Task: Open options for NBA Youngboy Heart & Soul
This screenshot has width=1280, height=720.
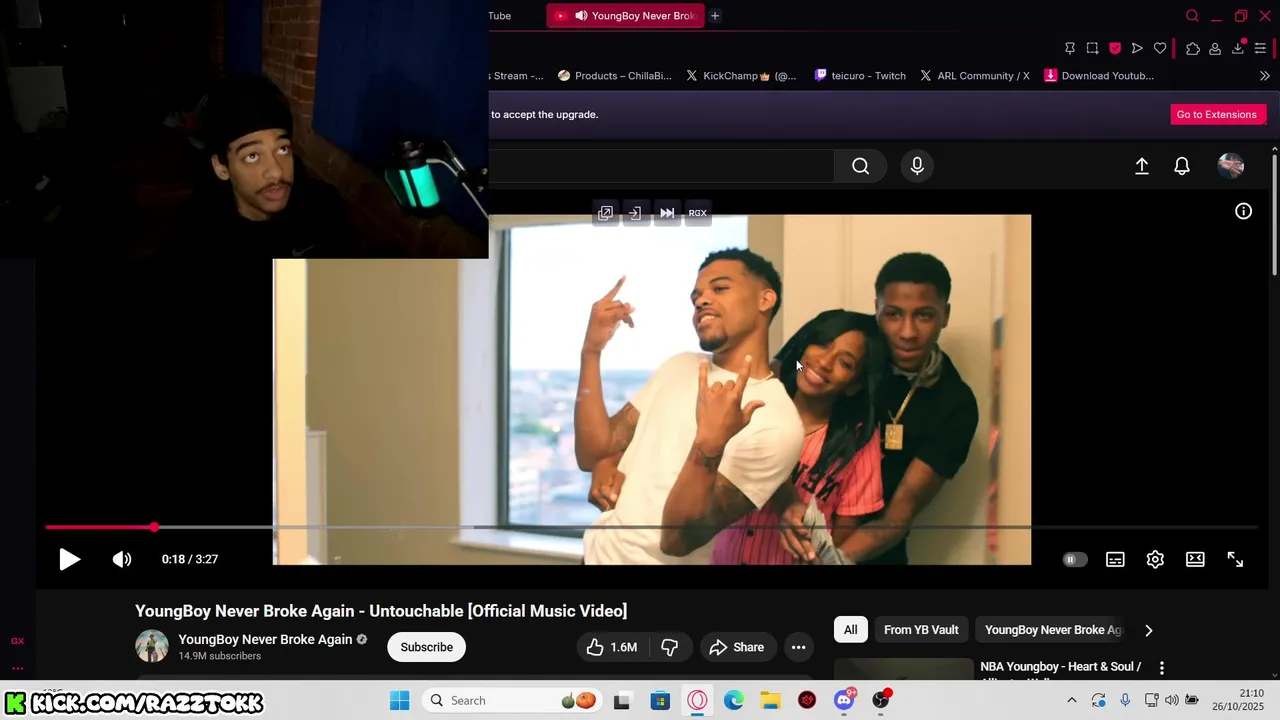Action: [1161, 667]
